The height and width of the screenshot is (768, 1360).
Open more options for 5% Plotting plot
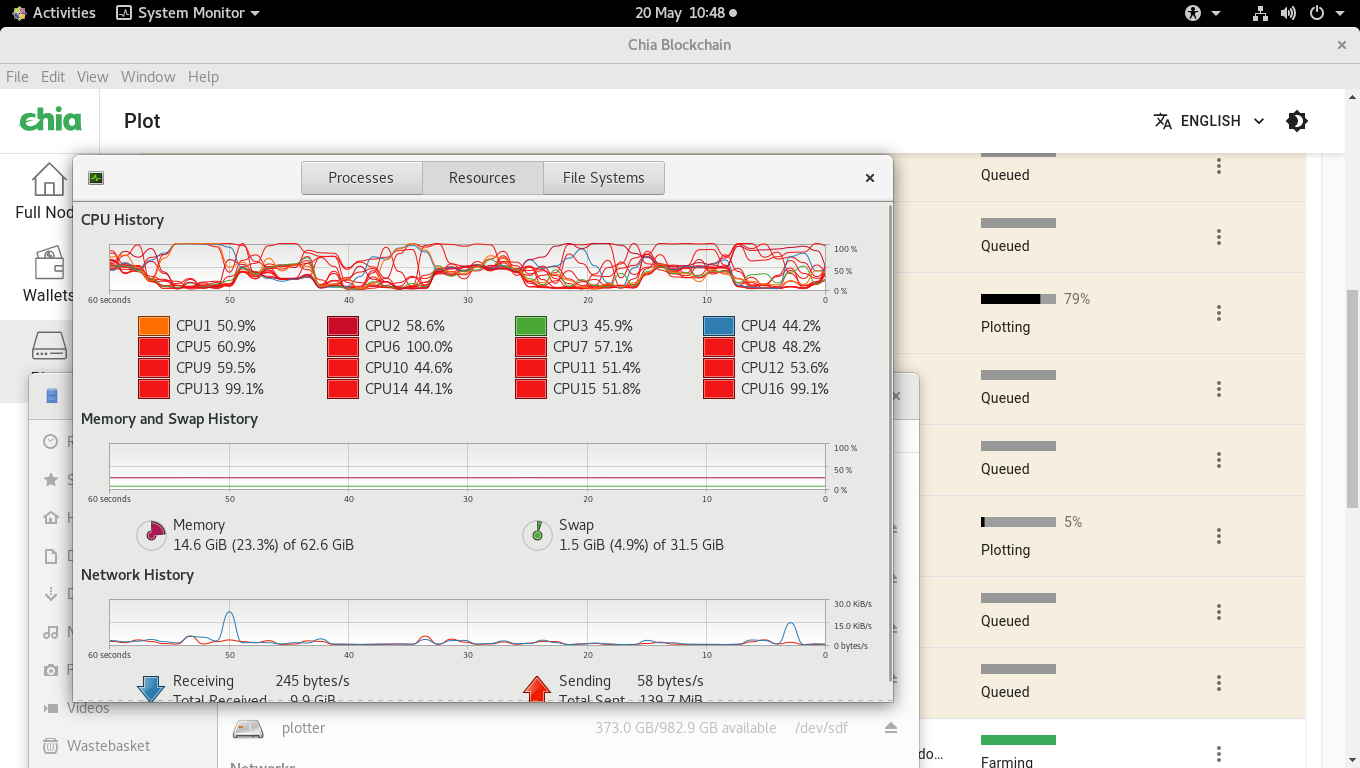1219,536
